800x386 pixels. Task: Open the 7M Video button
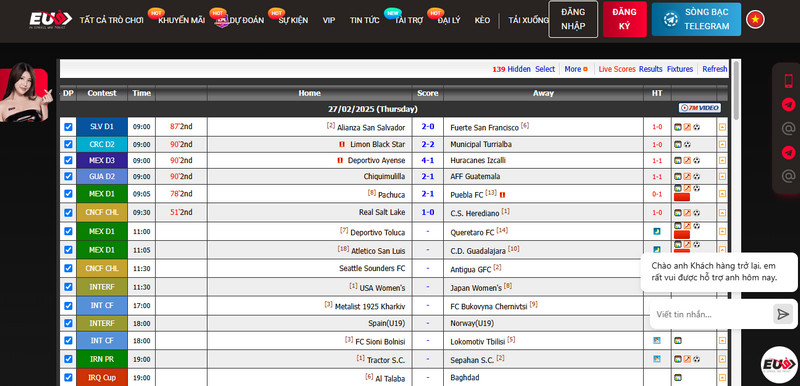(x=699, y=108)
